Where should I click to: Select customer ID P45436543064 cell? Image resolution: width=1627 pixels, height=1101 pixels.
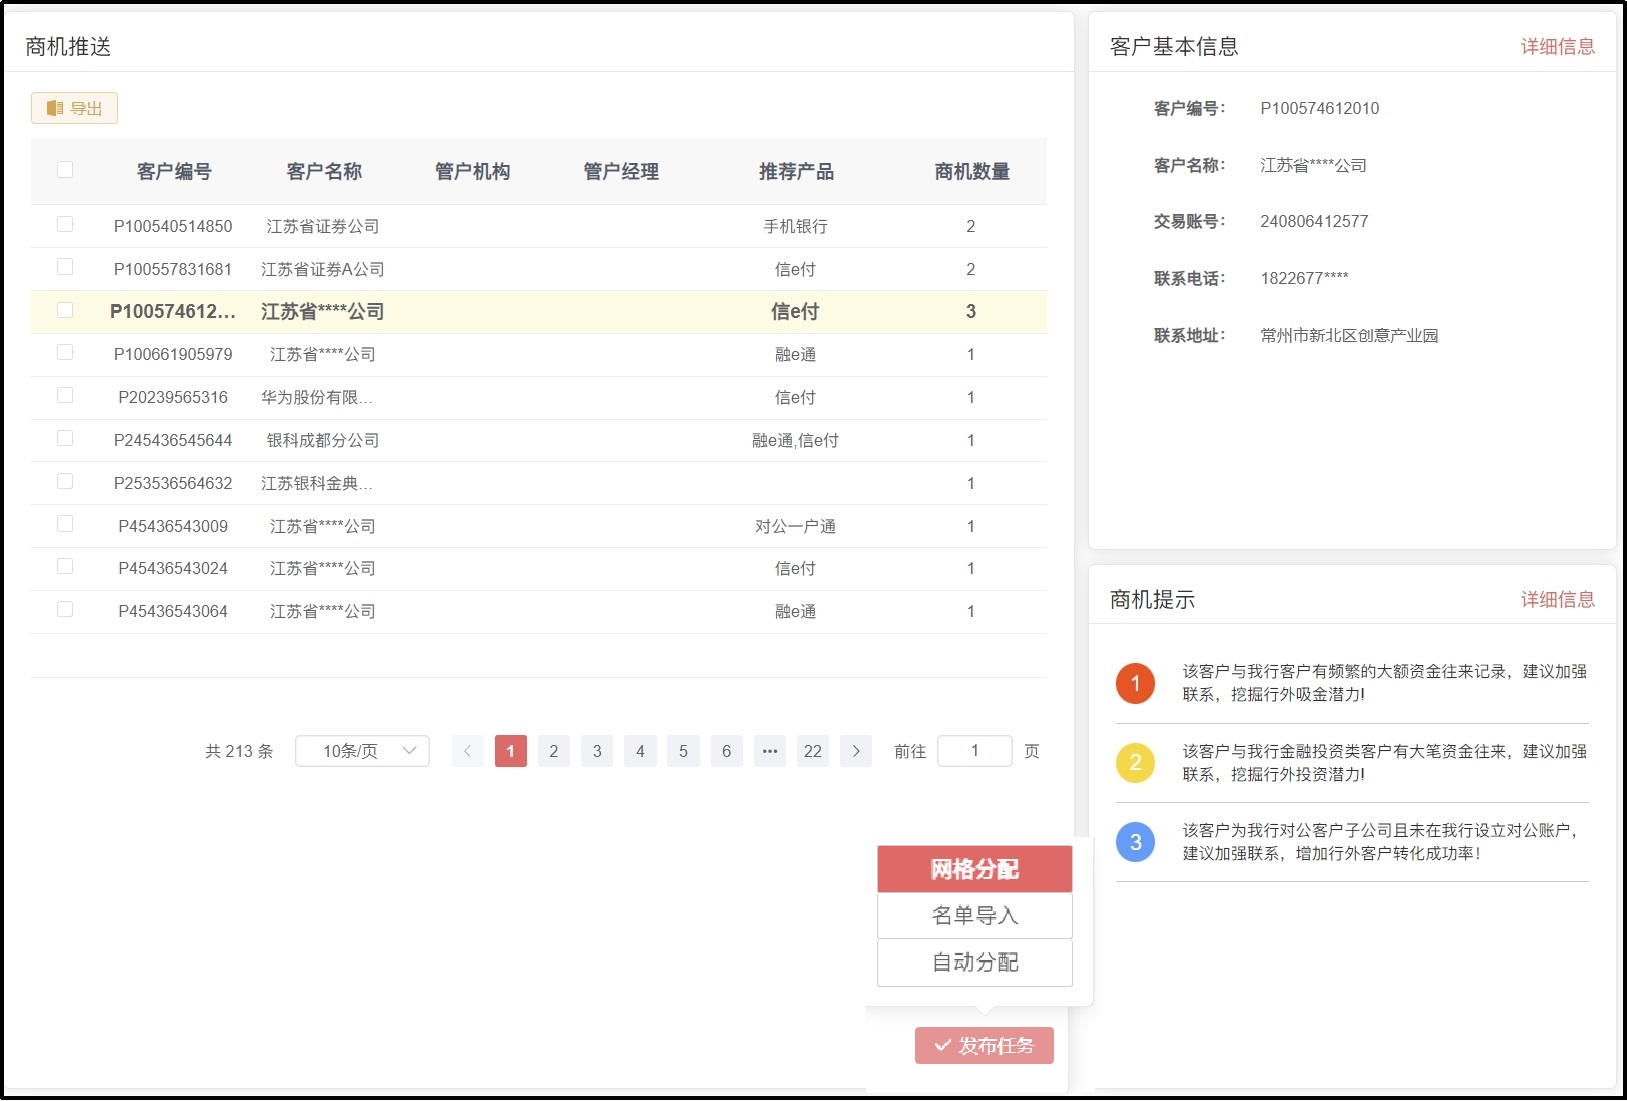(x=173, y=611)
